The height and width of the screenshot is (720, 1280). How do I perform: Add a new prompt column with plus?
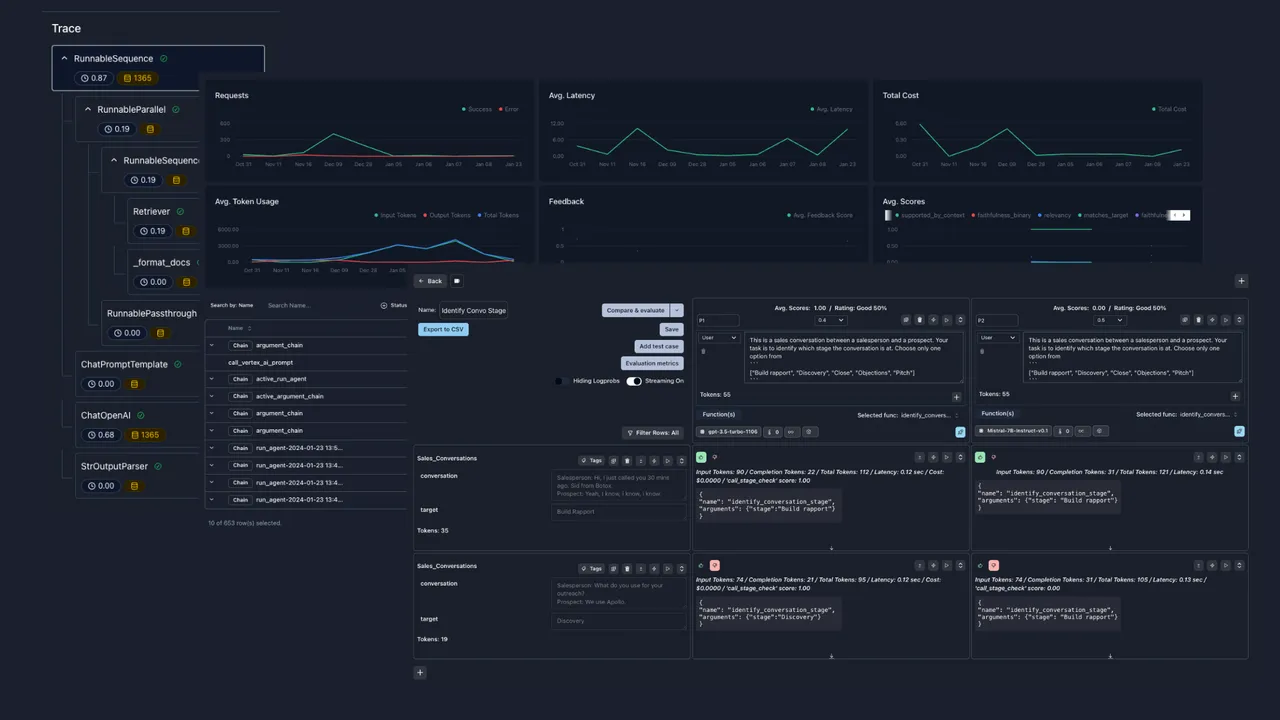(x=1241, y=282)
